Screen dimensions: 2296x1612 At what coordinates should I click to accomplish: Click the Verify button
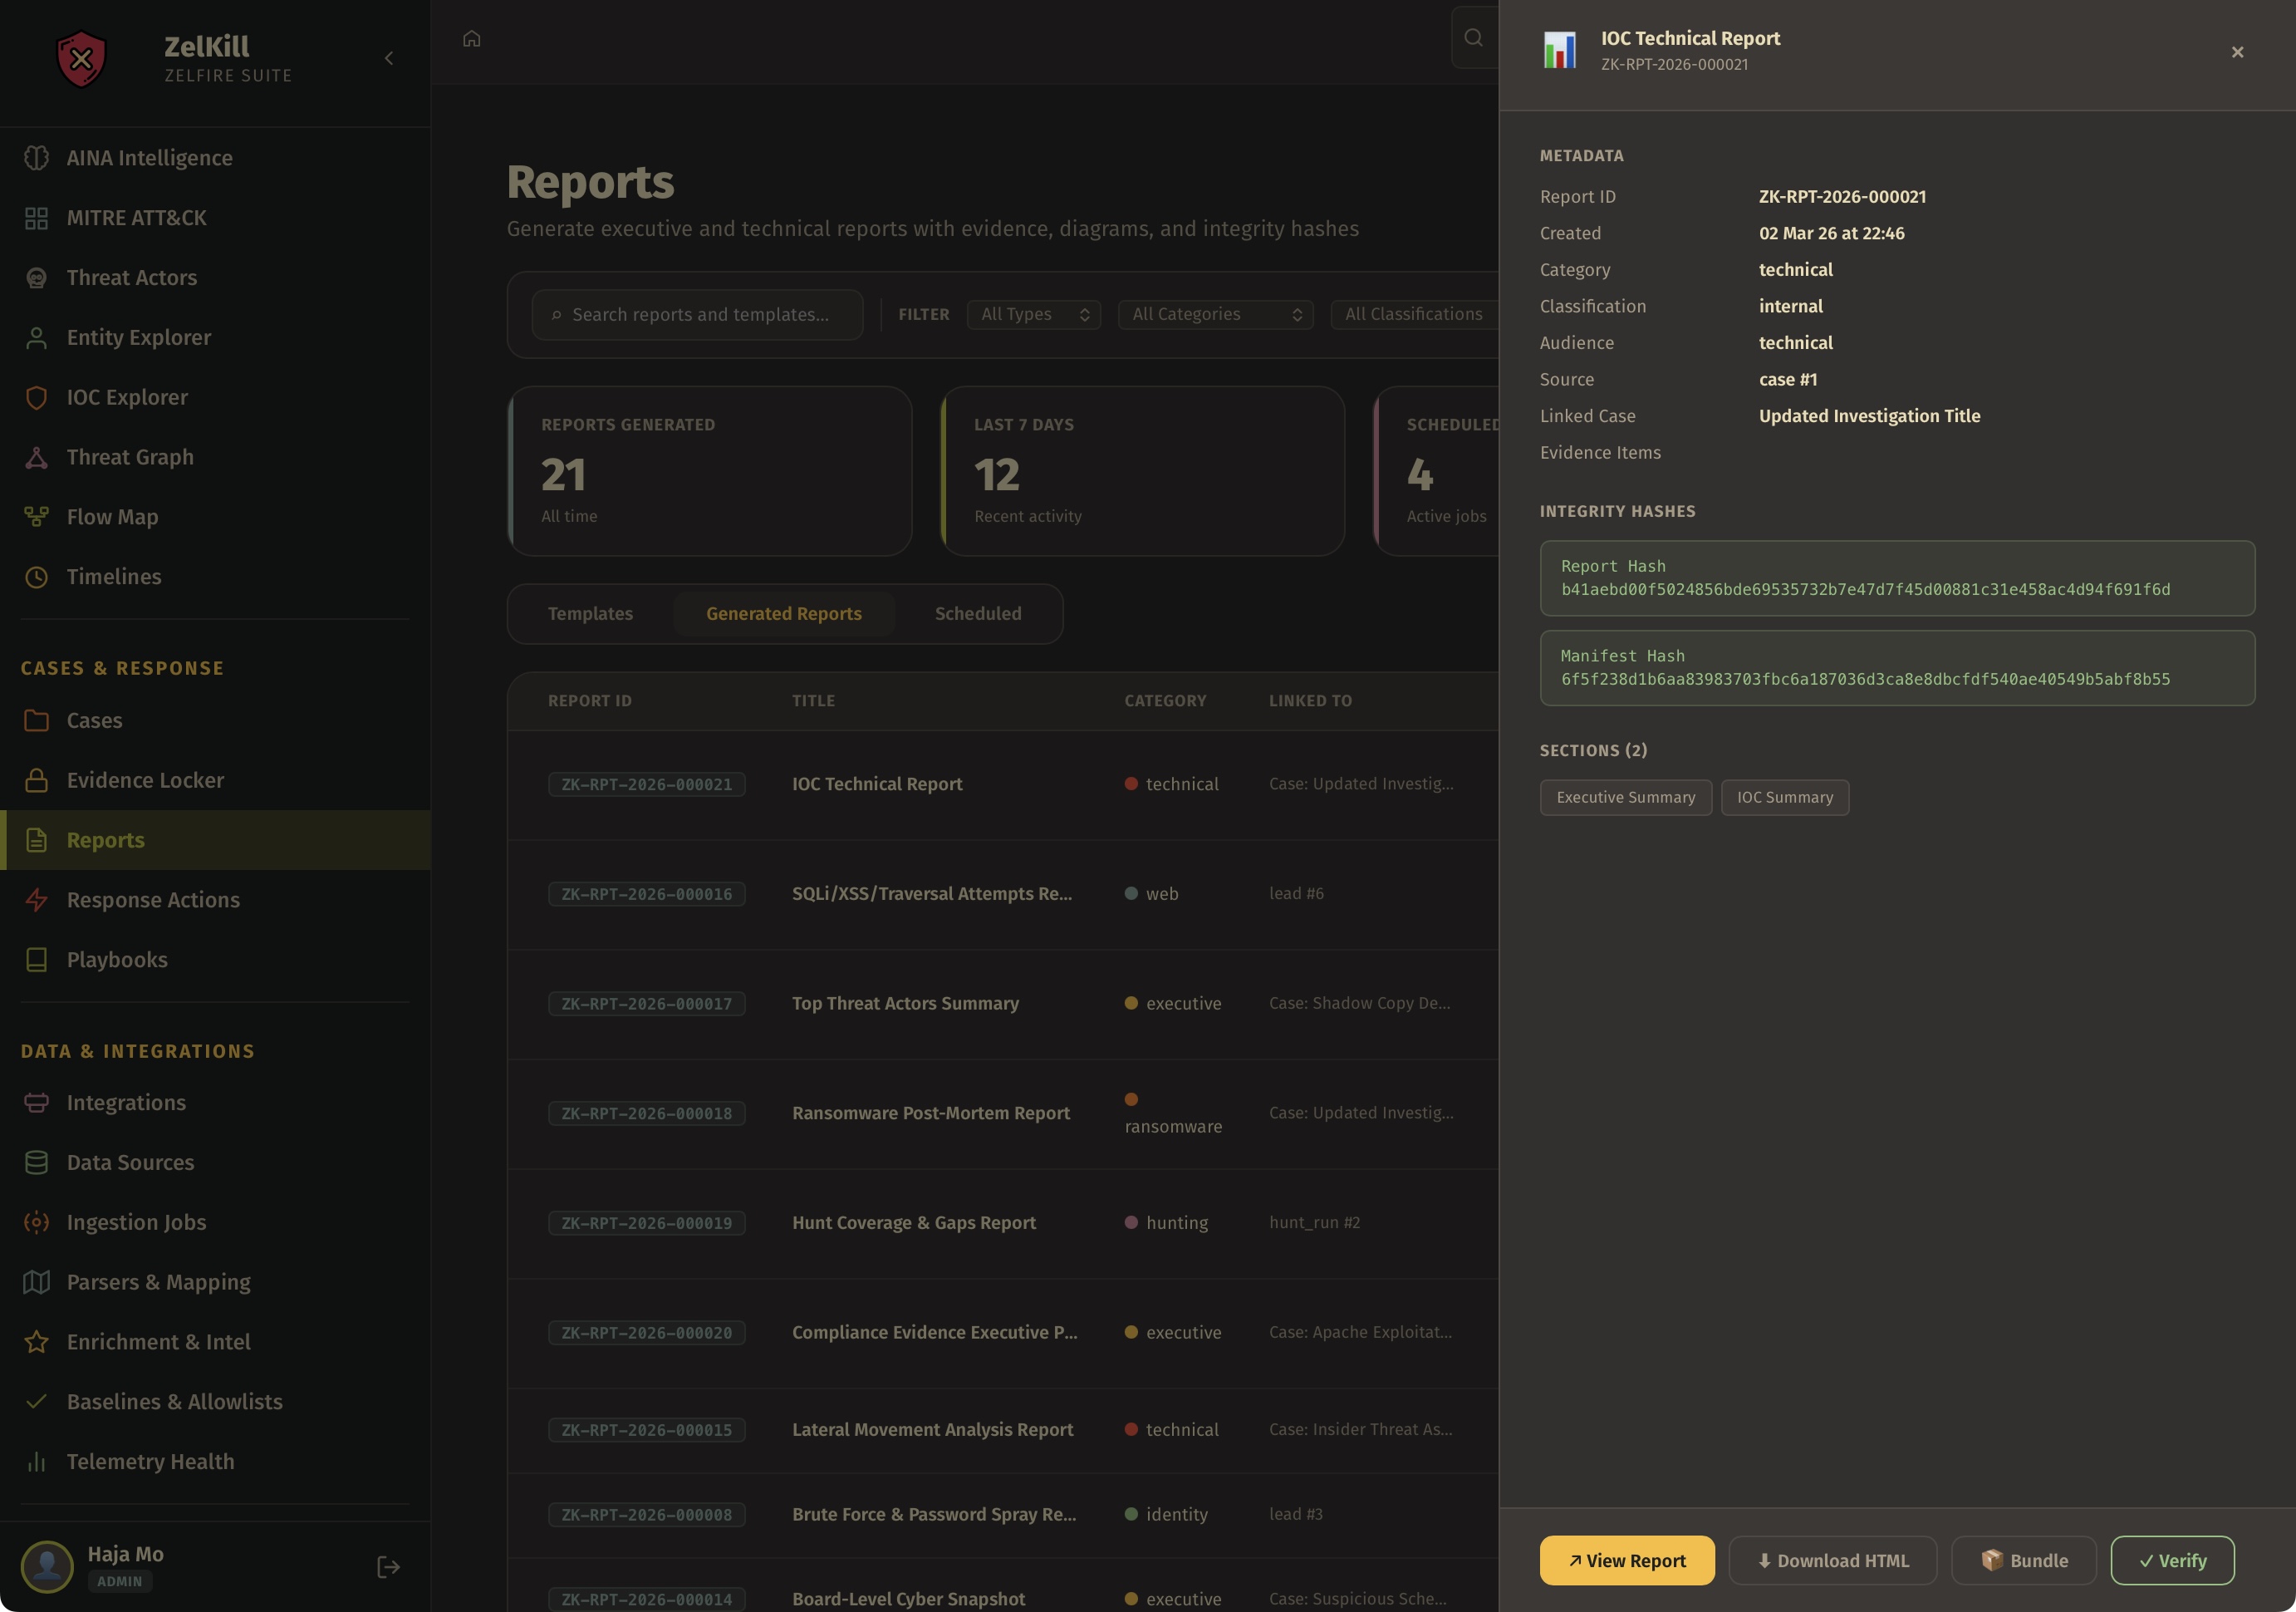2172,1560
